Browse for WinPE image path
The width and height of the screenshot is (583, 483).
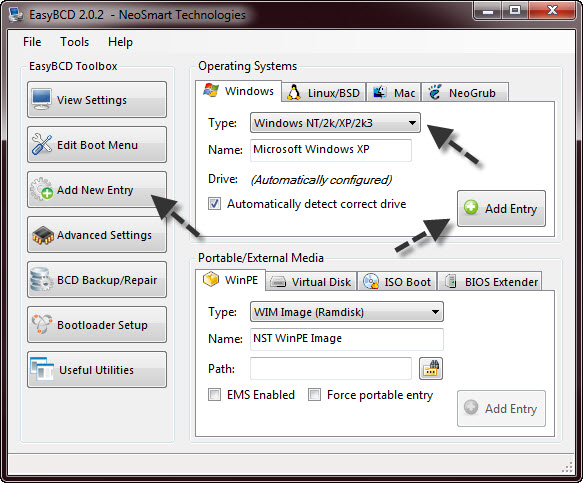[431, 368]
